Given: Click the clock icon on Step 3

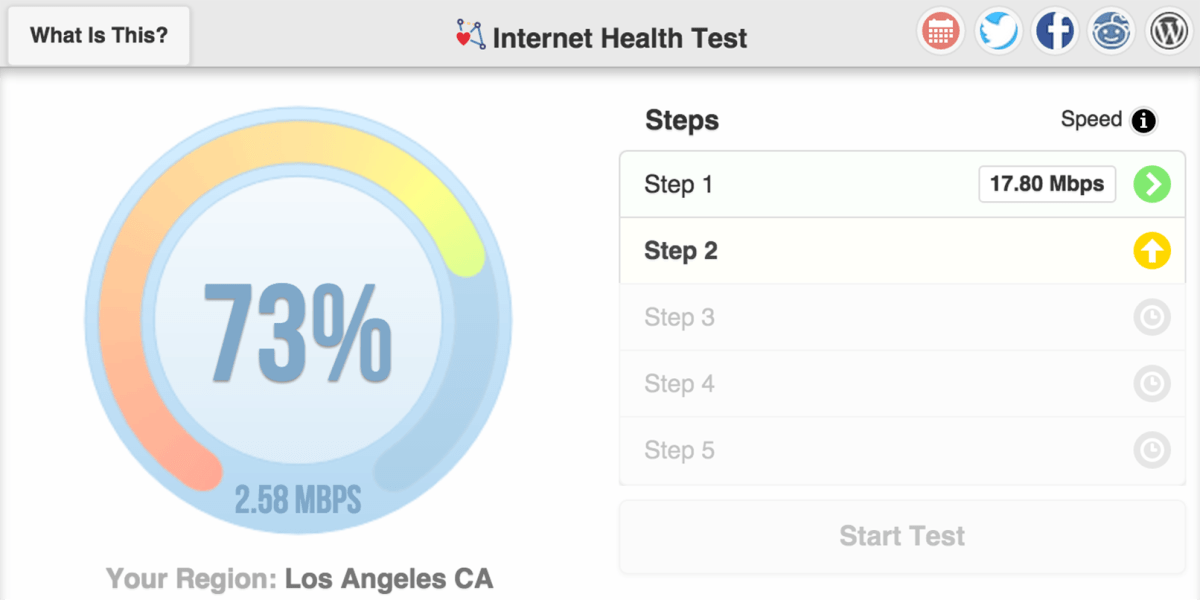Looking at the screenshot, I should tap(1152, 317).
